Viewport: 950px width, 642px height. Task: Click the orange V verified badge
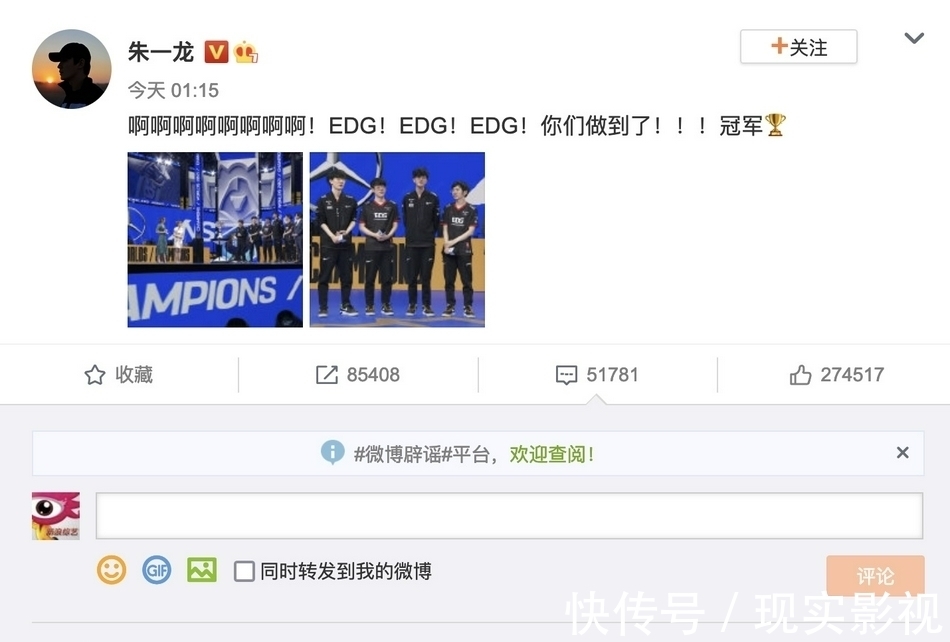(216, 52)
